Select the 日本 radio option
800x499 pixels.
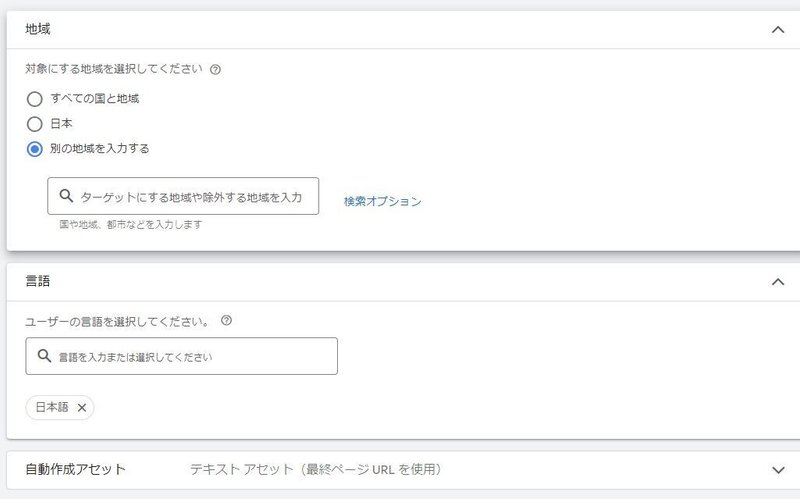tap(35, 124)
